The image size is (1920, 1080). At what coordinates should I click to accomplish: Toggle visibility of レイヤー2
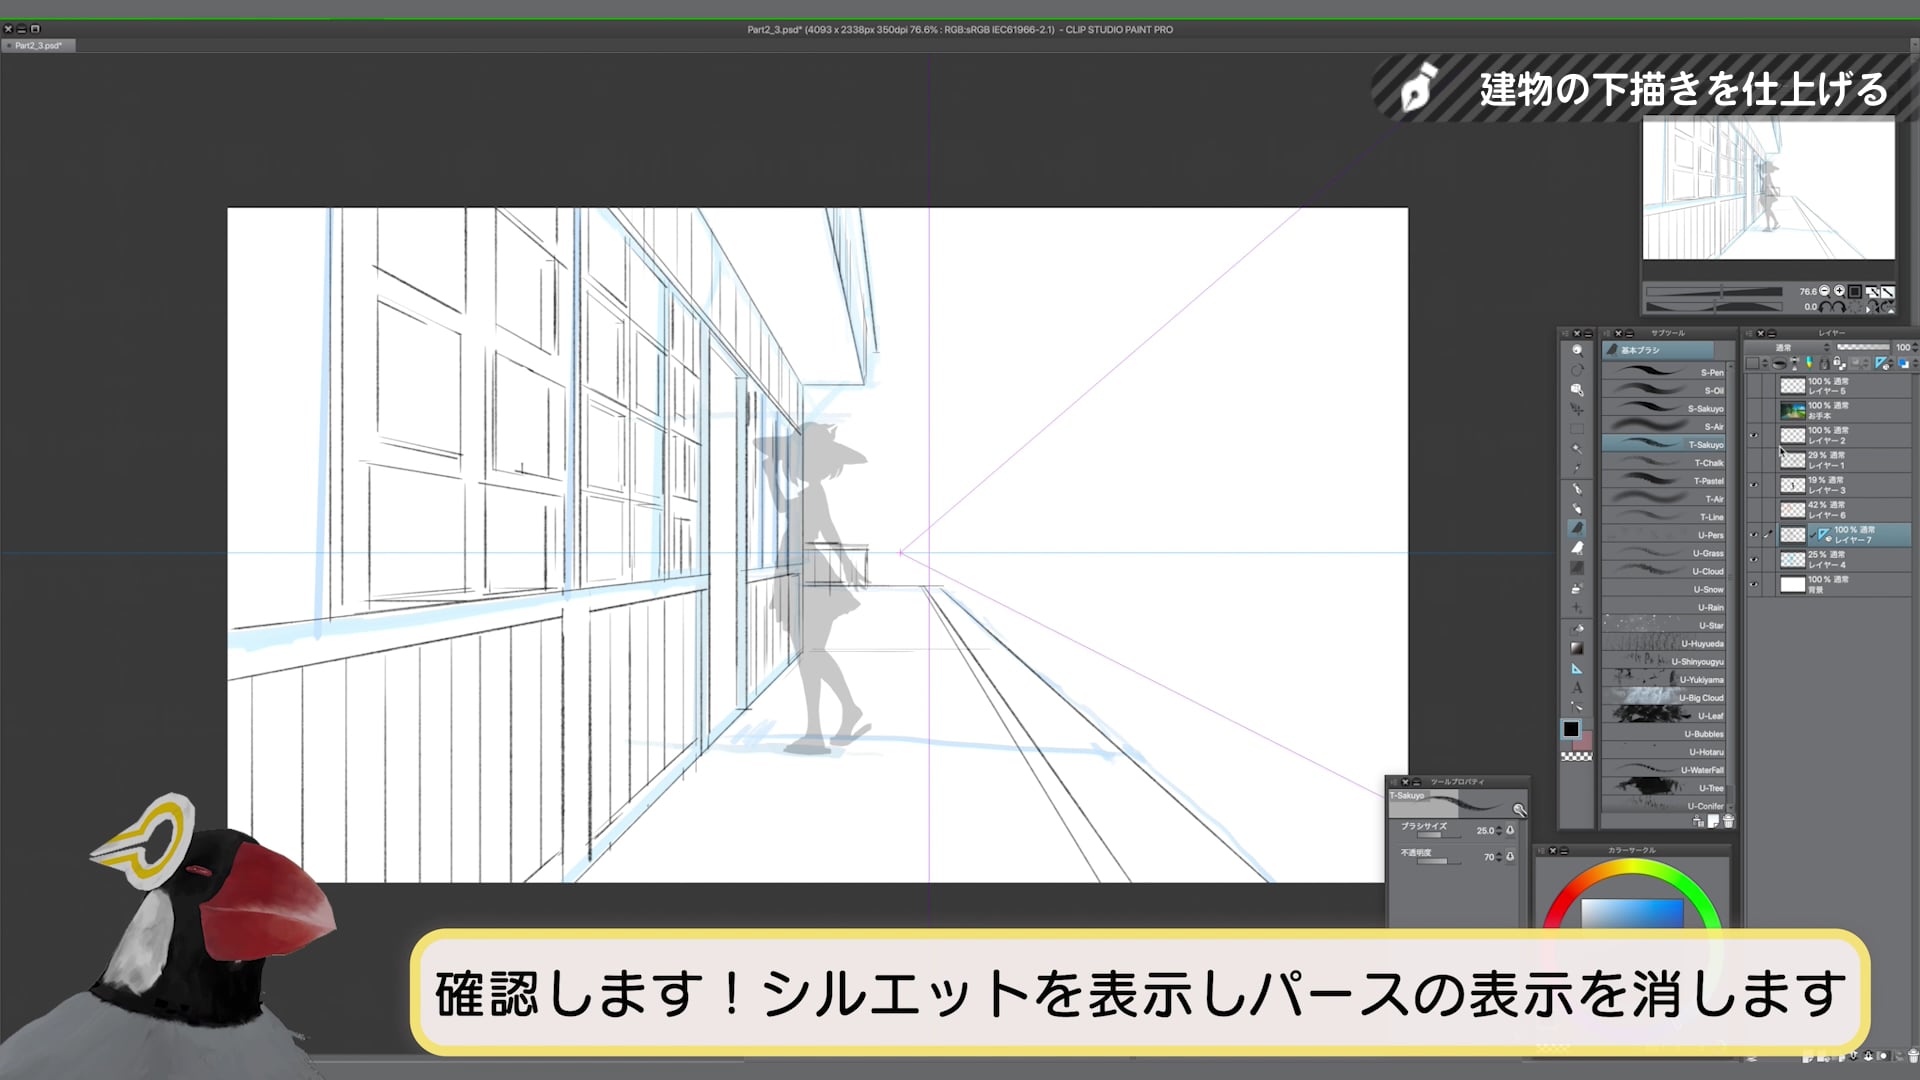(1753, 435)
